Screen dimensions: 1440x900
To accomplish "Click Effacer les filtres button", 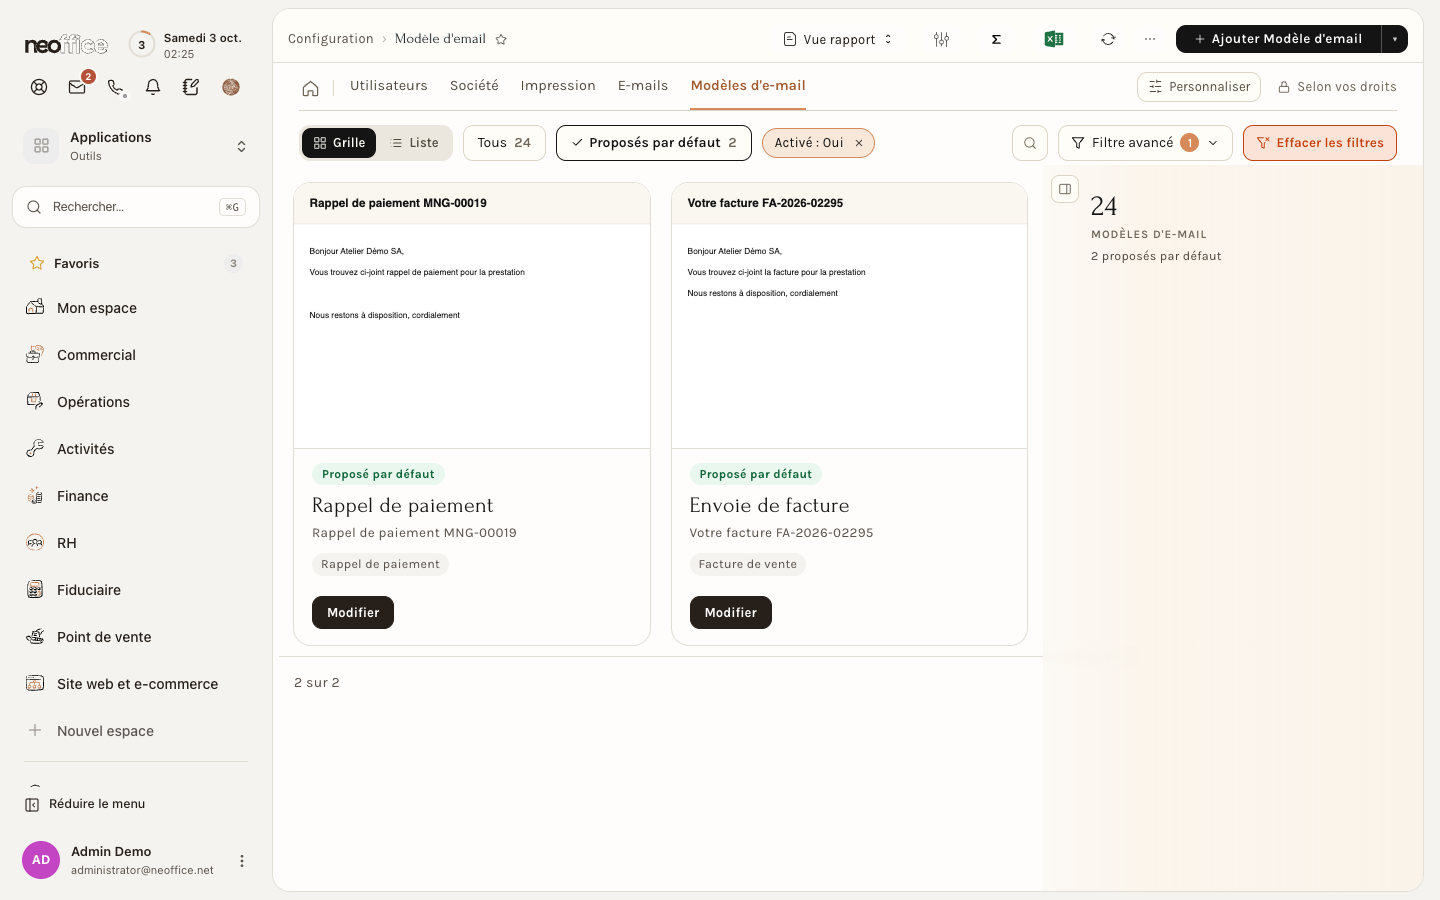I will point(1320,143).
